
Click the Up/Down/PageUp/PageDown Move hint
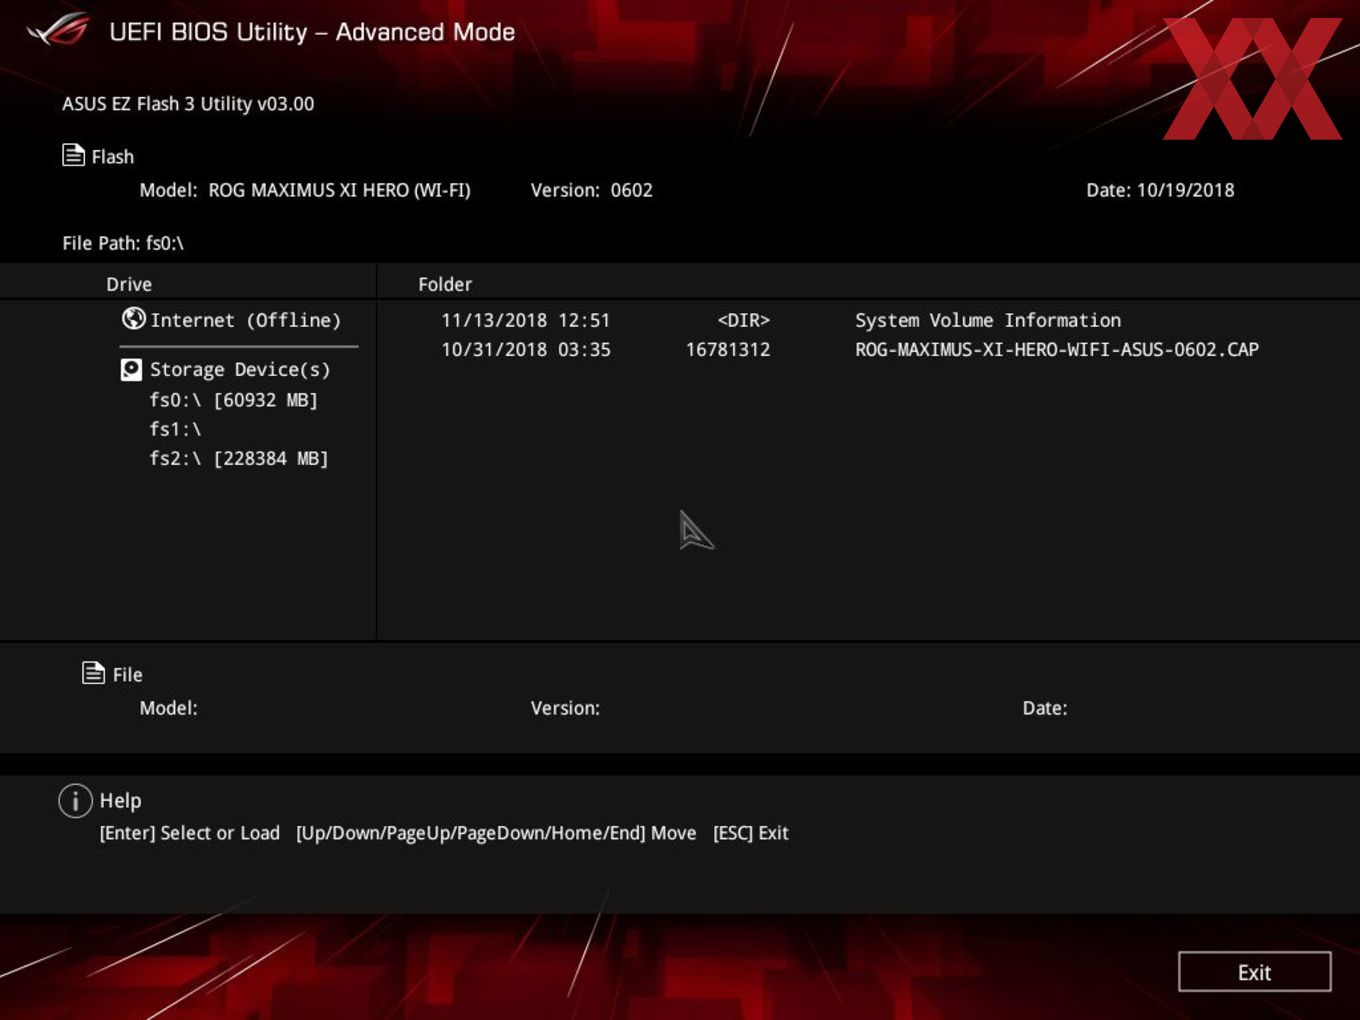(496, 833)
